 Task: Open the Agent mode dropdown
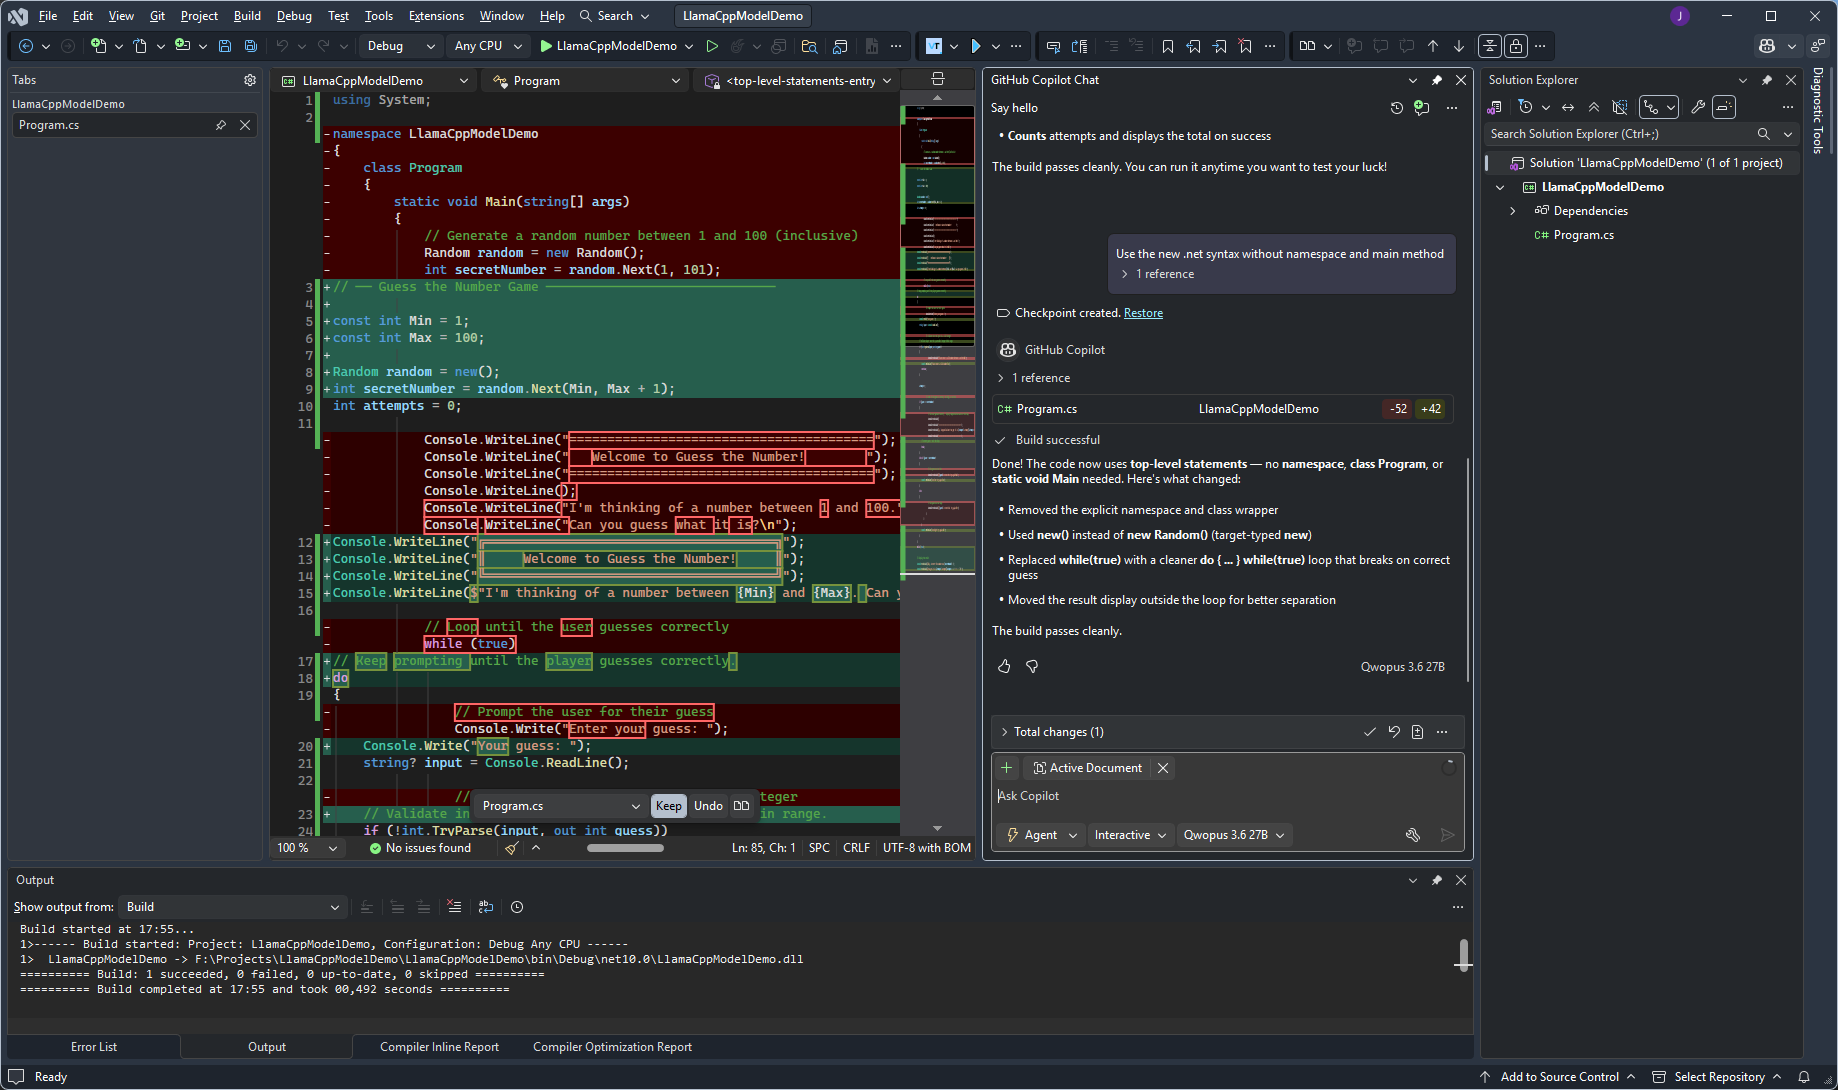click(1041, 835)
